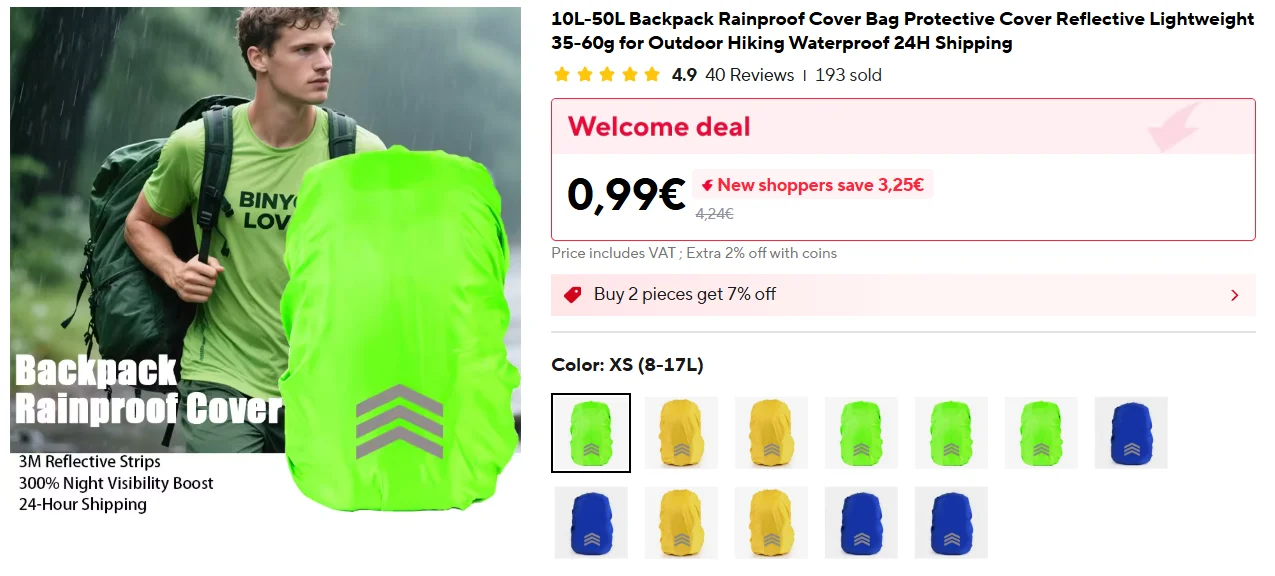This screenshot has width=1275, height=576.
Task: Click the red price tag icon
Action: [572, 295]
